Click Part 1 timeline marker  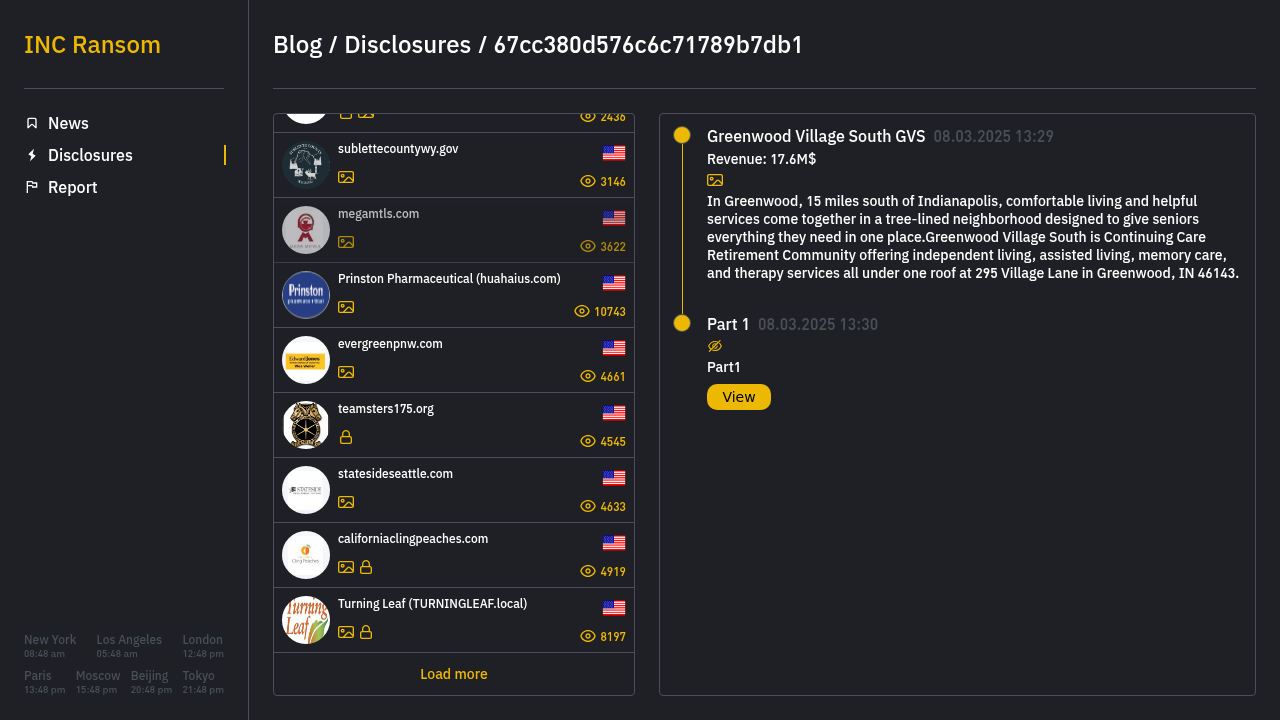click(x=682, y=323)
